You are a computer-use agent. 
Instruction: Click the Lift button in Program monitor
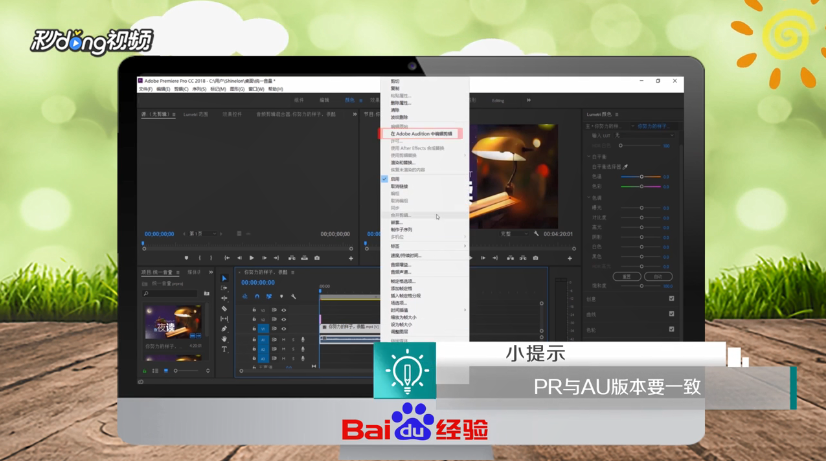[x=510, y=258]
